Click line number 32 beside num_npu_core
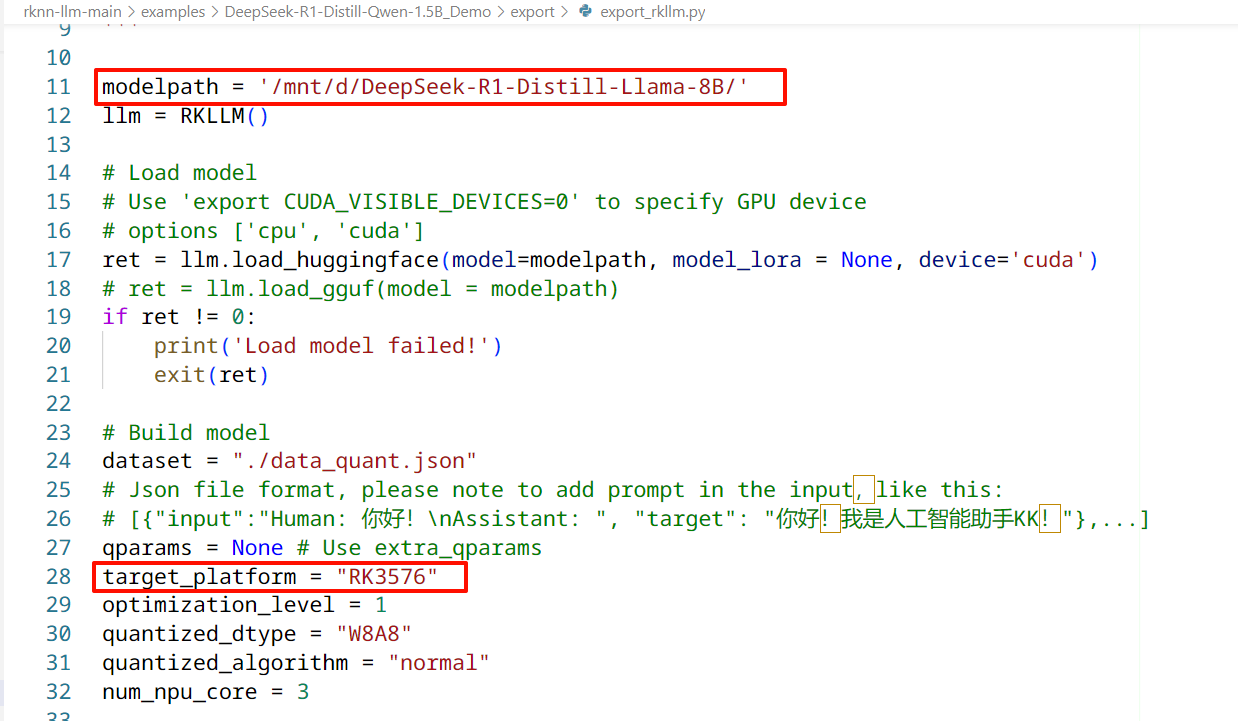 tap(59, 692)
